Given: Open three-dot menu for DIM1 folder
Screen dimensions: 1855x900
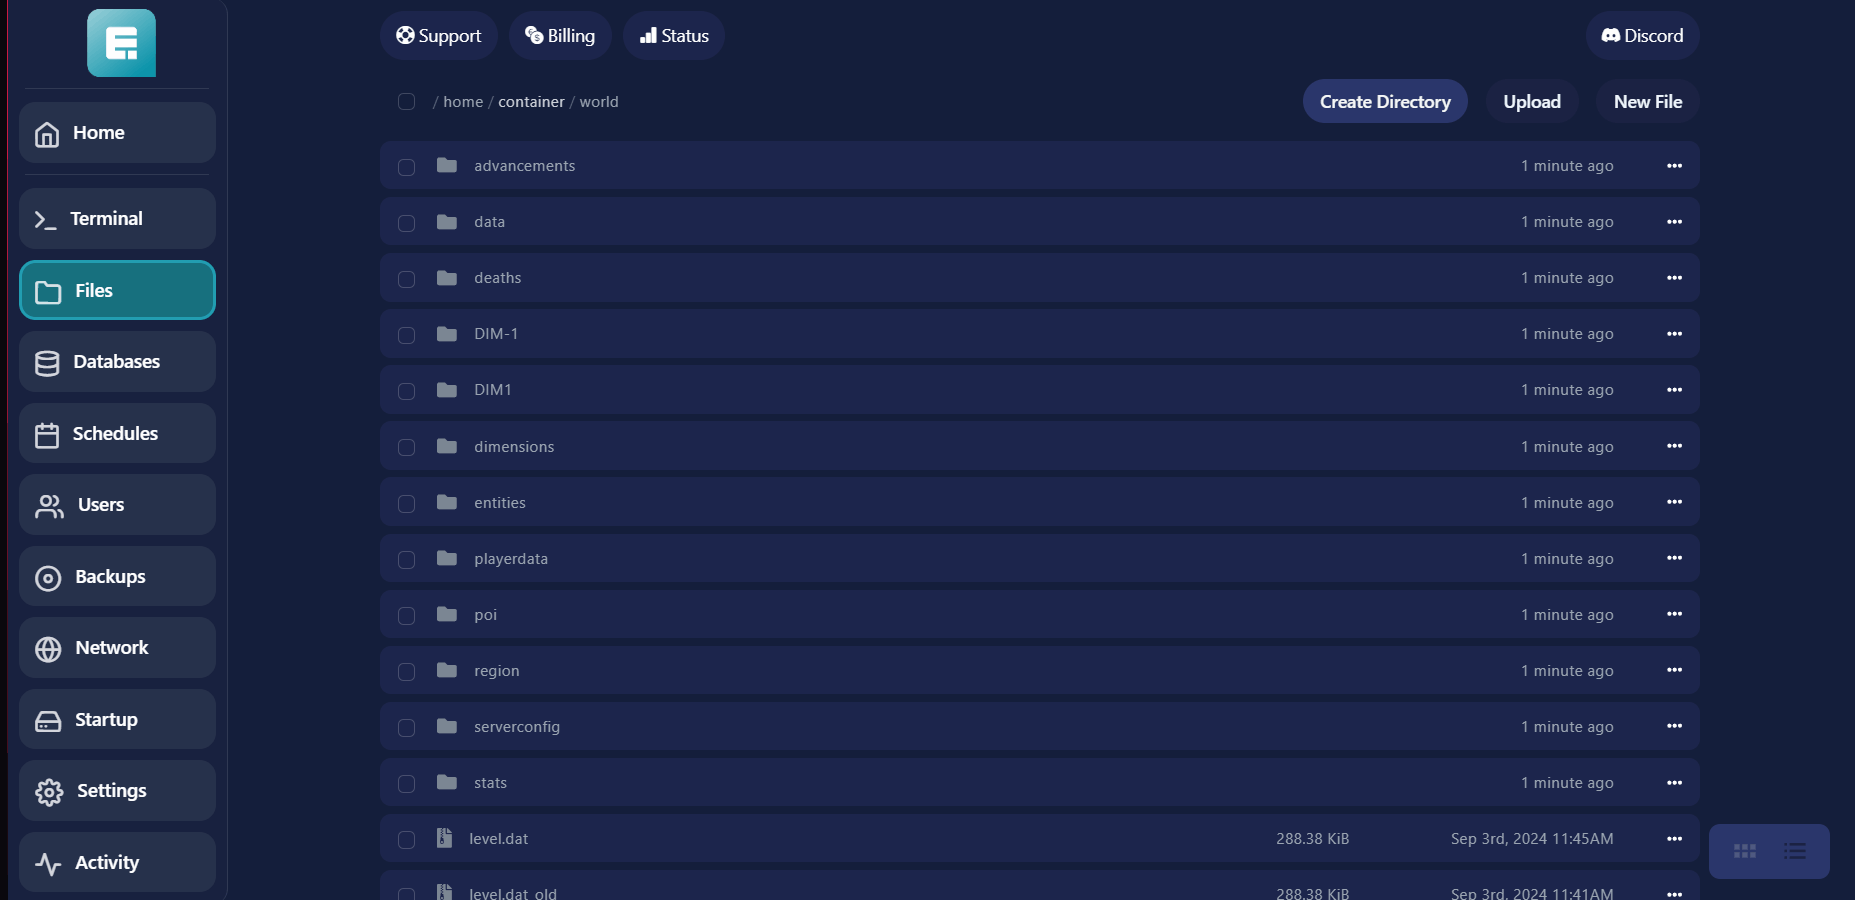Looking at the screenshot, I should 1674,390.
